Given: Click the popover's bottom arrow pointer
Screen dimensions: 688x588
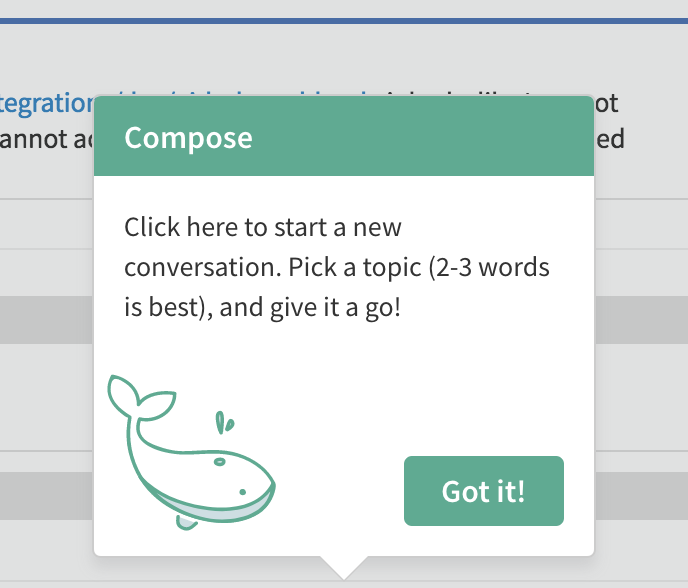Looking at the screenshot, I should (344, 566).
